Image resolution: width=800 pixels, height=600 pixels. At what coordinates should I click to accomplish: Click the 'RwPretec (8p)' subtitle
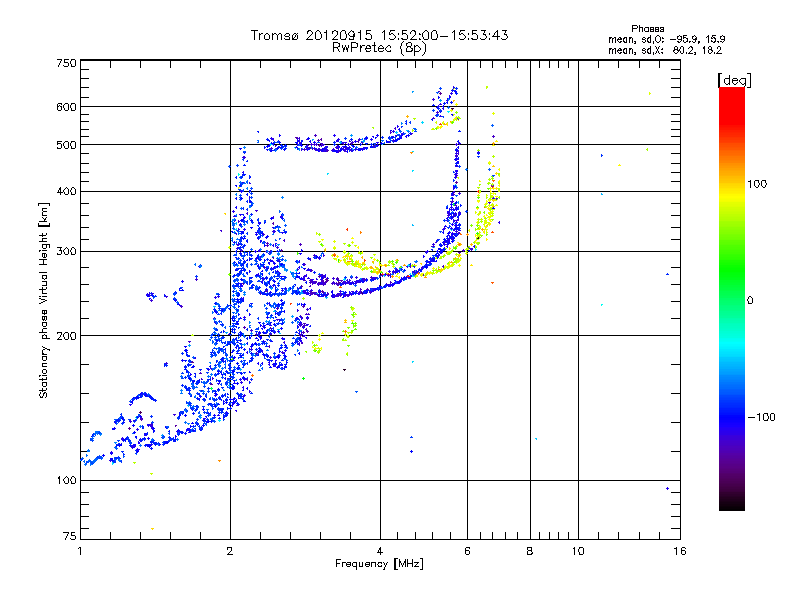(x=379, y=48)
